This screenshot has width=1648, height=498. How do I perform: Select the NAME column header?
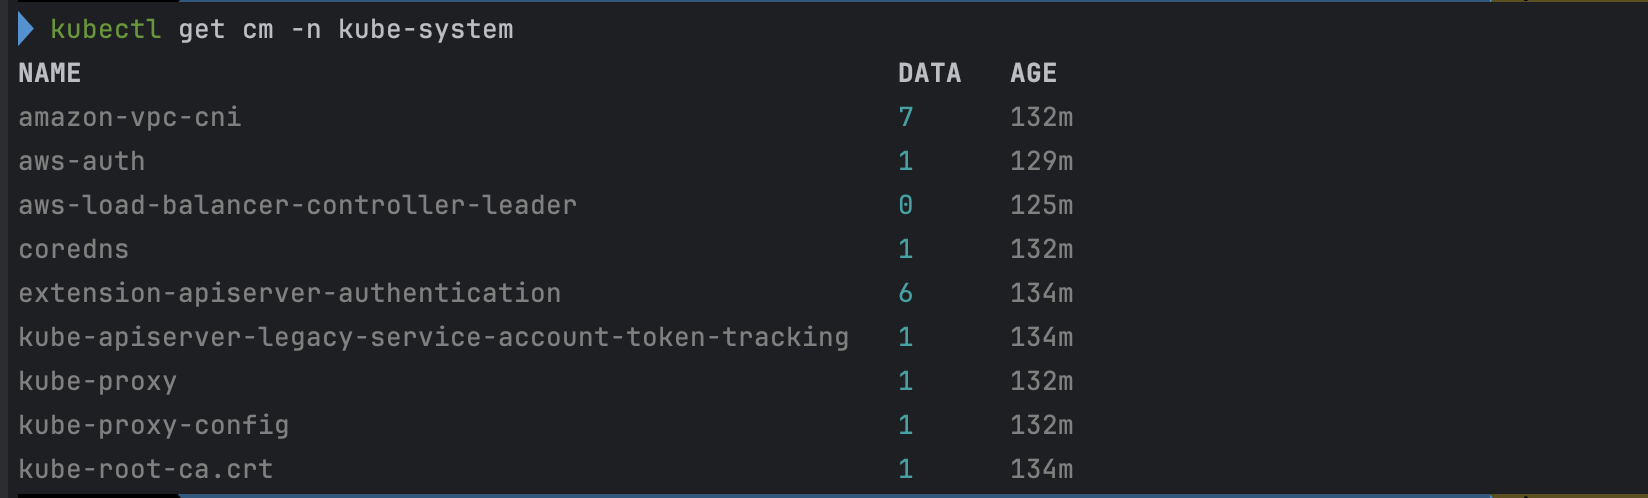[x=50, y=73]
